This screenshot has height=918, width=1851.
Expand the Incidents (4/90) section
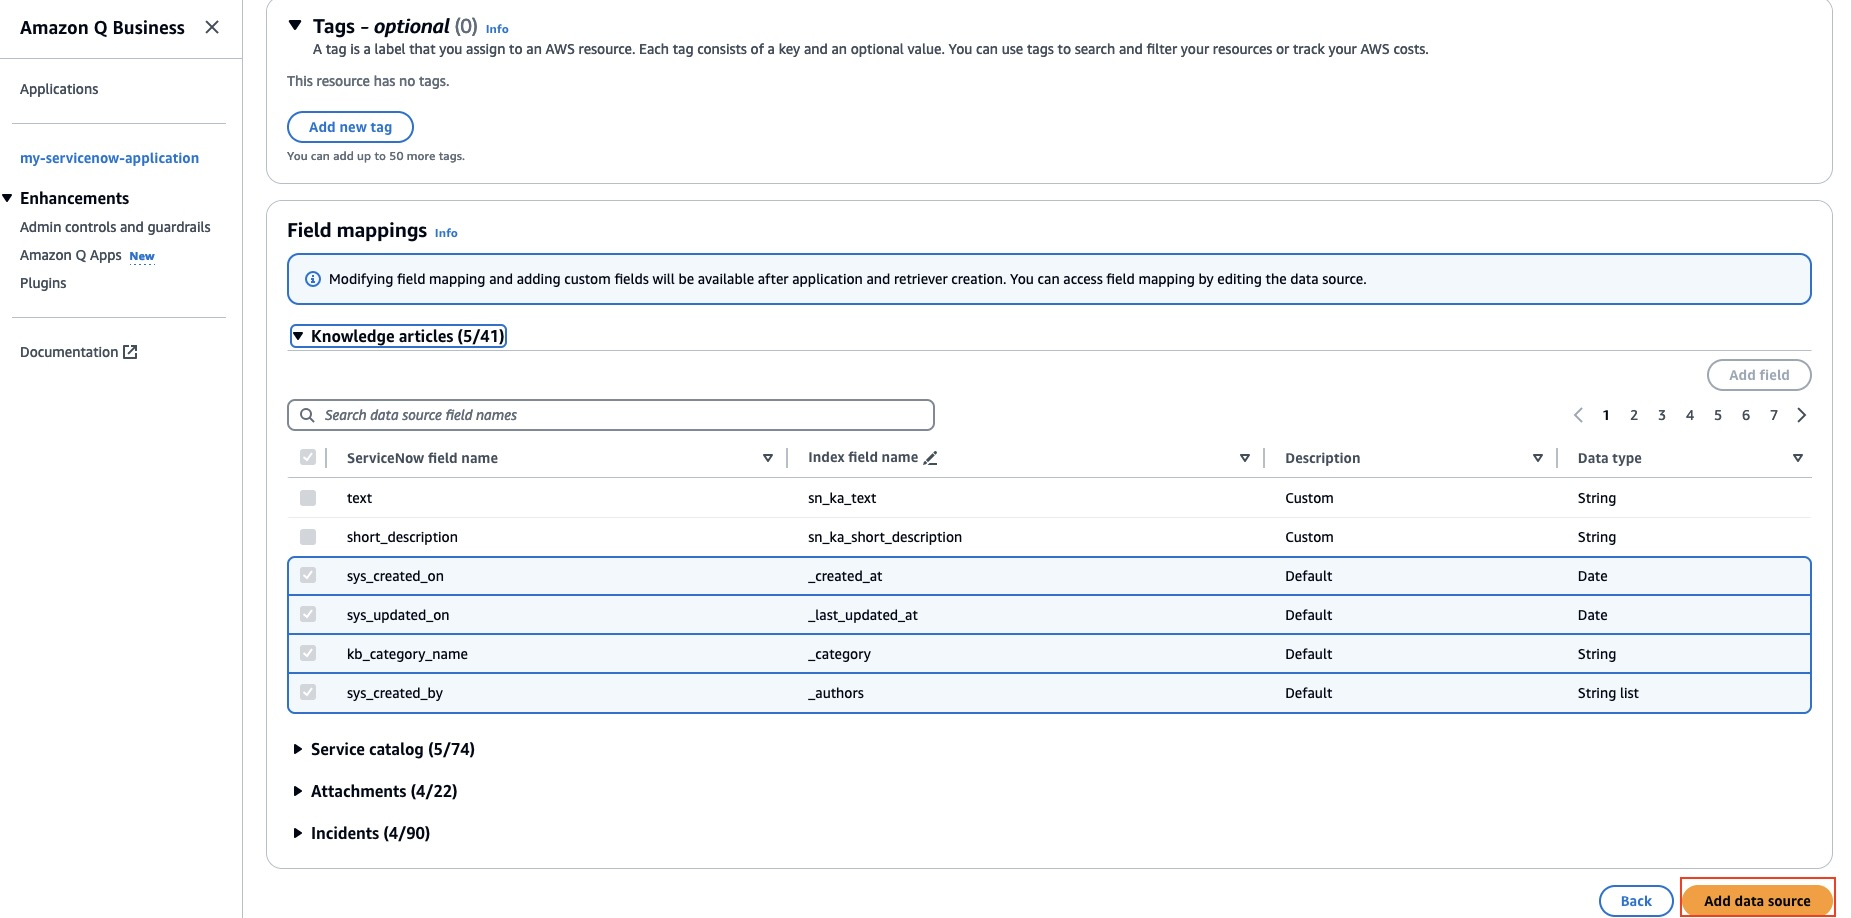(x=361, y=833)
